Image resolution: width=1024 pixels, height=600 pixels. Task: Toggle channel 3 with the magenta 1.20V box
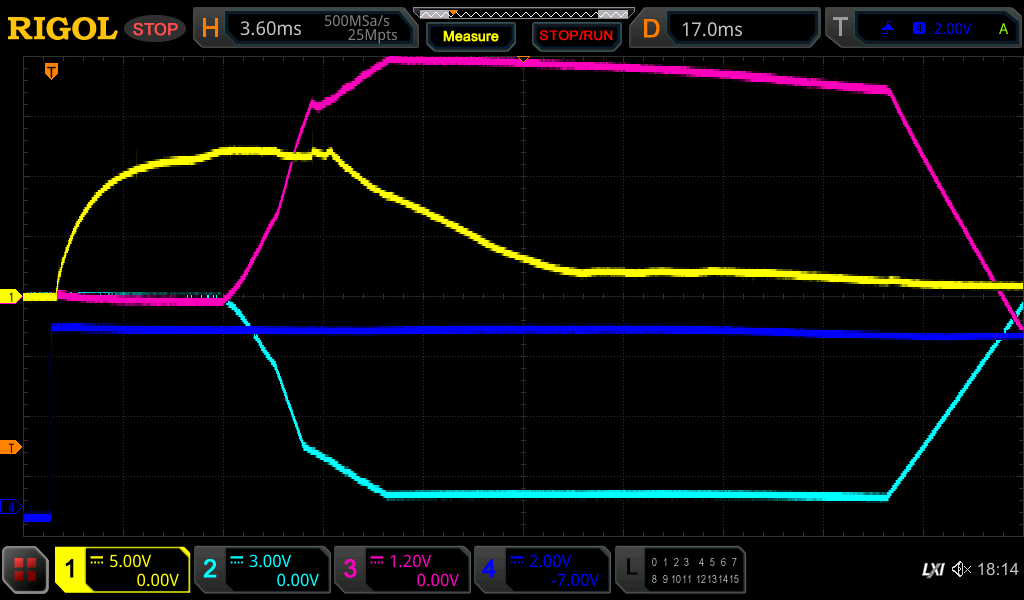(x=402, y=570)
